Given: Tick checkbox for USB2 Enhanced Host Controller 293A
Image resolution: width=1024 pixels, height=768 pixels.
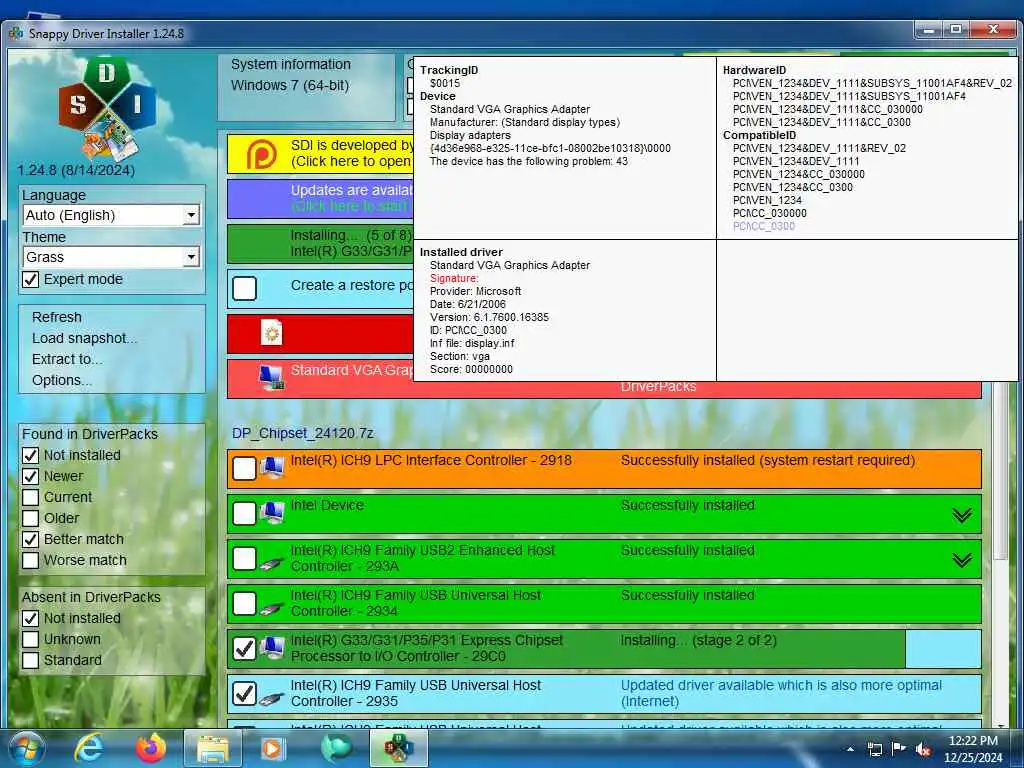Looking at the screenshot, I should coord(244,558).
